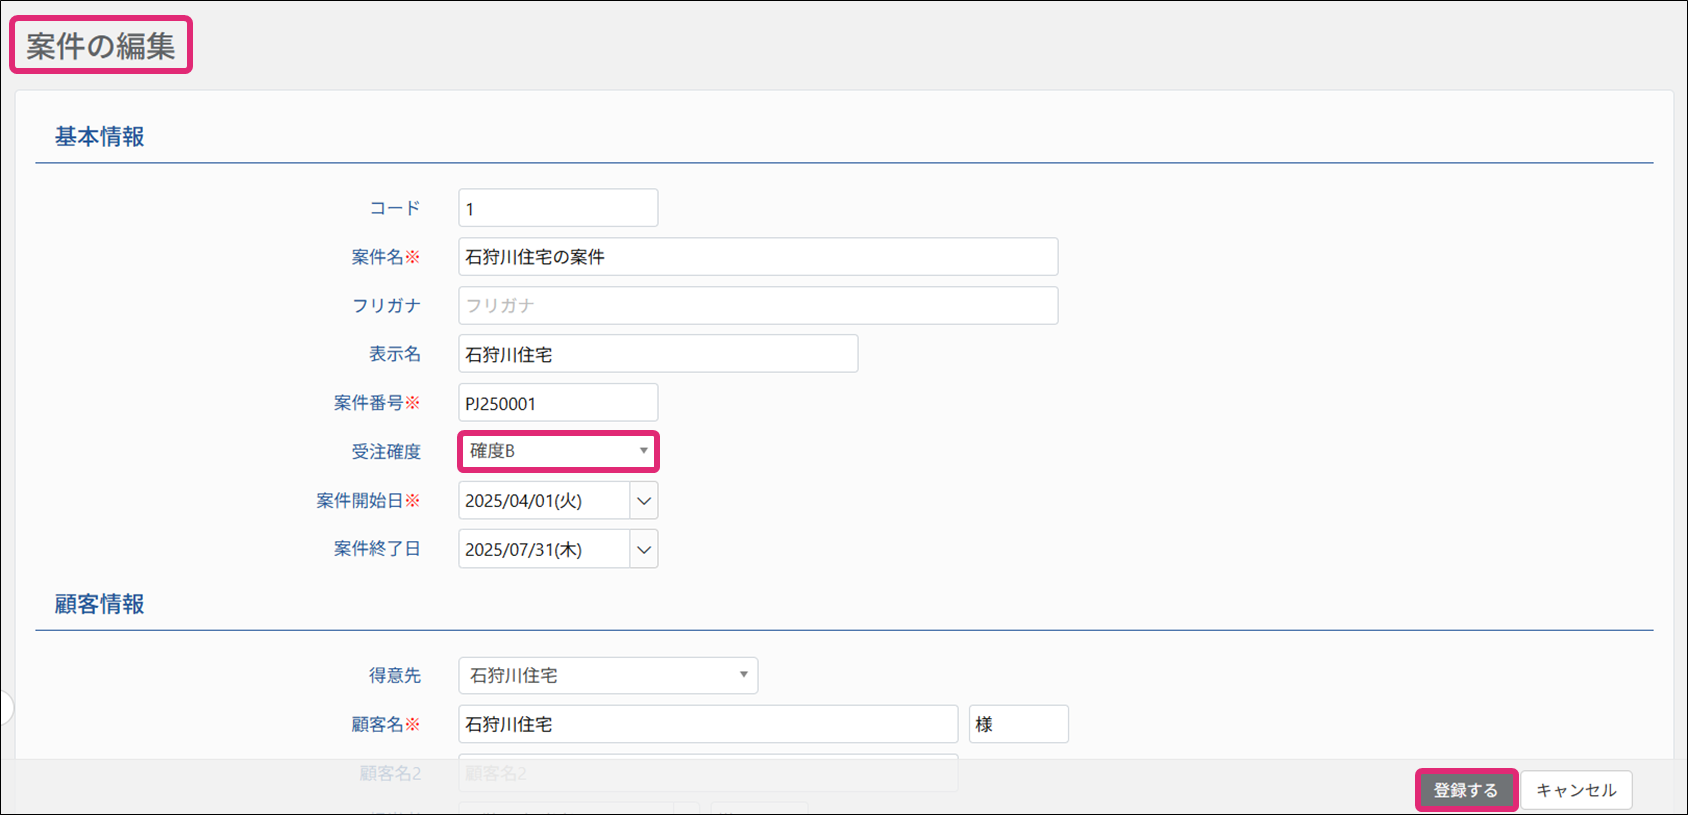The image size is (1688, 815).
Task: Click the empty フリガナ field
Action: [758, 306]
